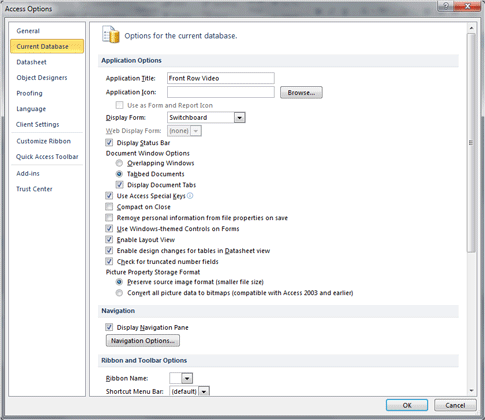Uncheck Enable Layout View
The image size is (485, 420).
coord(109,239)
